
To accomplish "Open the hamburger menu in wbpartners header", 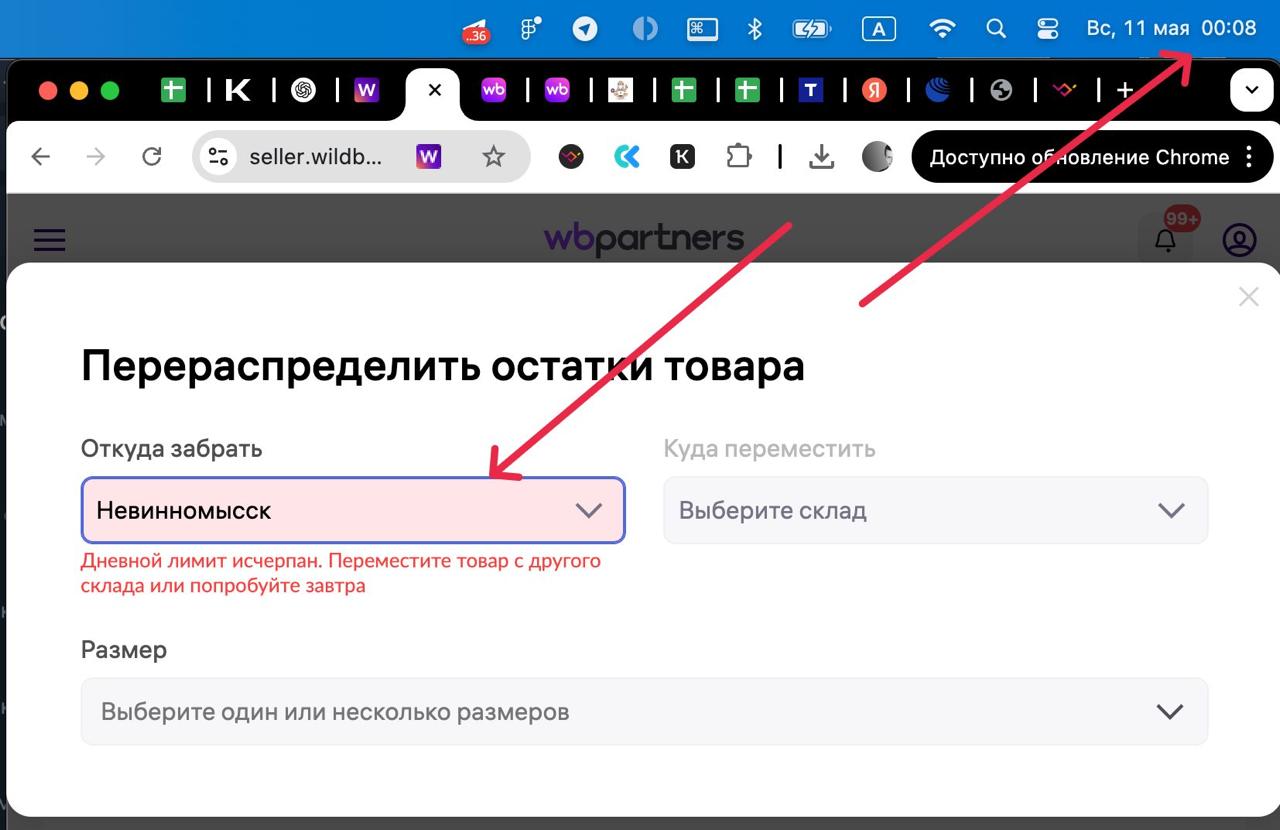I will 49,240.
